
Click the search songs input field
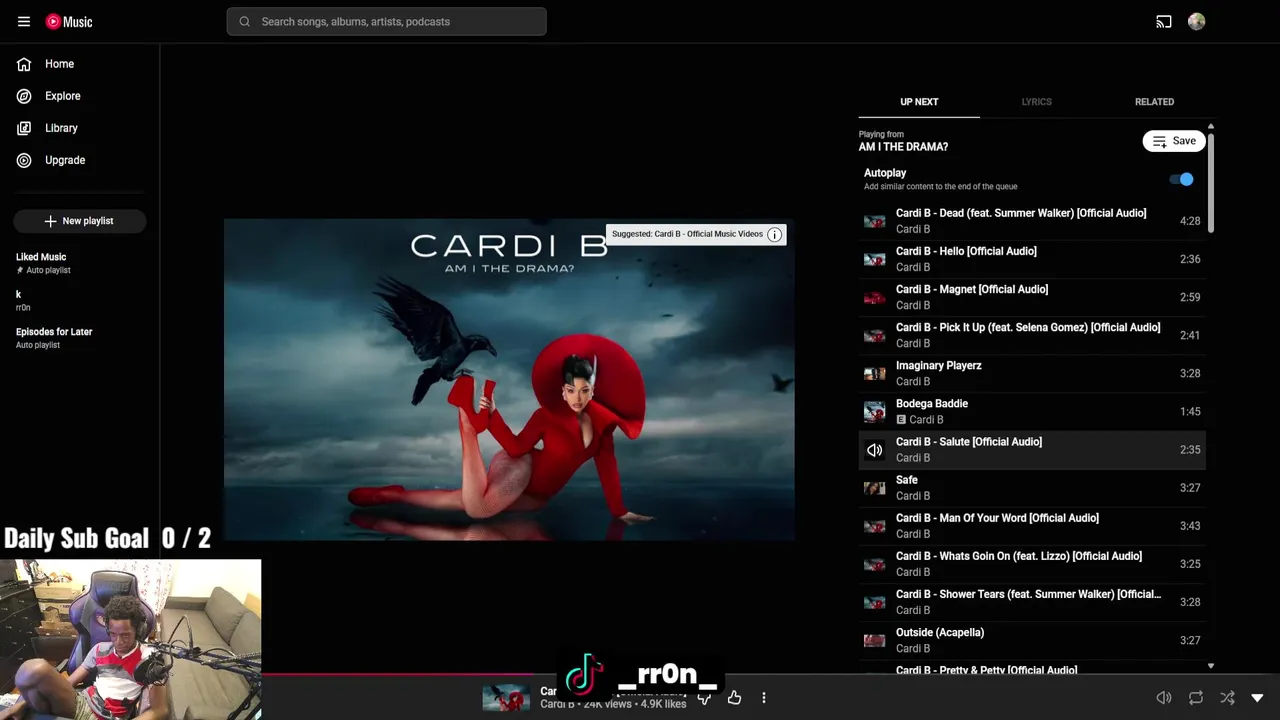pyautogui.click(x=386, y=21)
